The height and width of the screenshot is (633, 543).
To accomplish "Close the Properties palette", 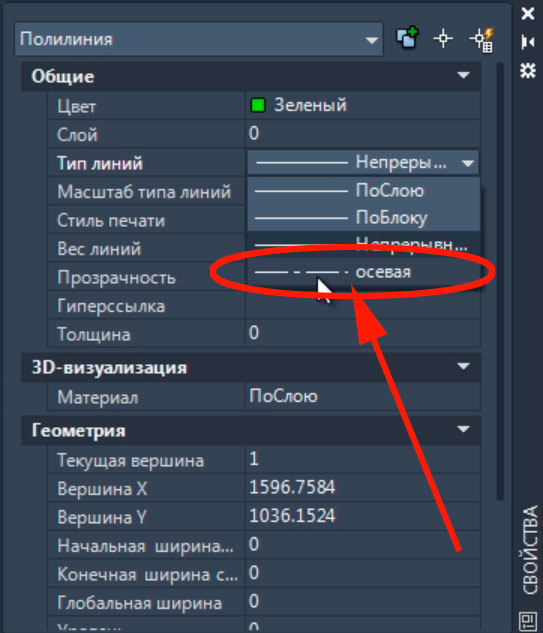I will 528,14.
